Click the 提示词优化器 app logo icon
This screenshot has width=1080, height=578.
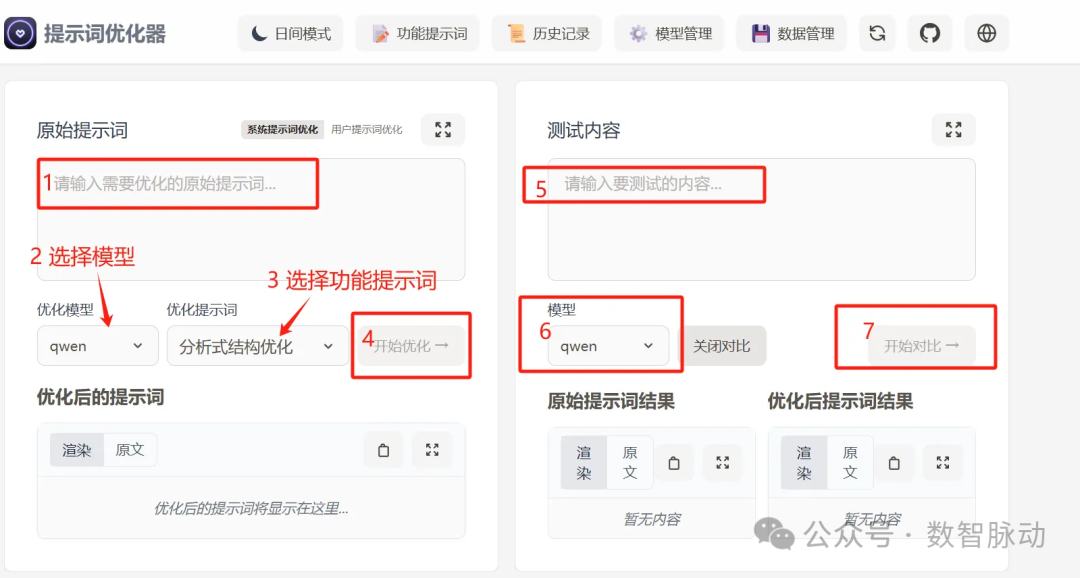(x=20, y=33)
